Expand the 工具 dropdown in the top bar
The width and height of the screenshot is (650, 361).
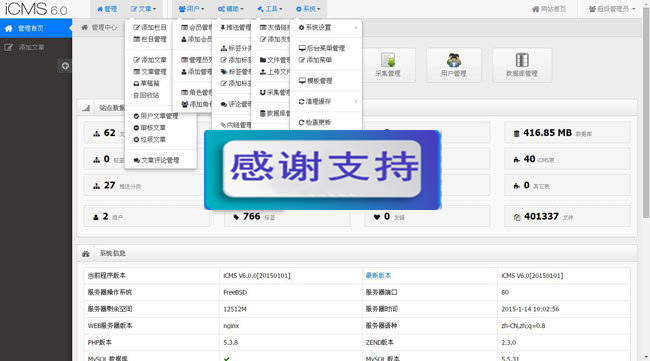pyautogui.click(x=269, y=9)
